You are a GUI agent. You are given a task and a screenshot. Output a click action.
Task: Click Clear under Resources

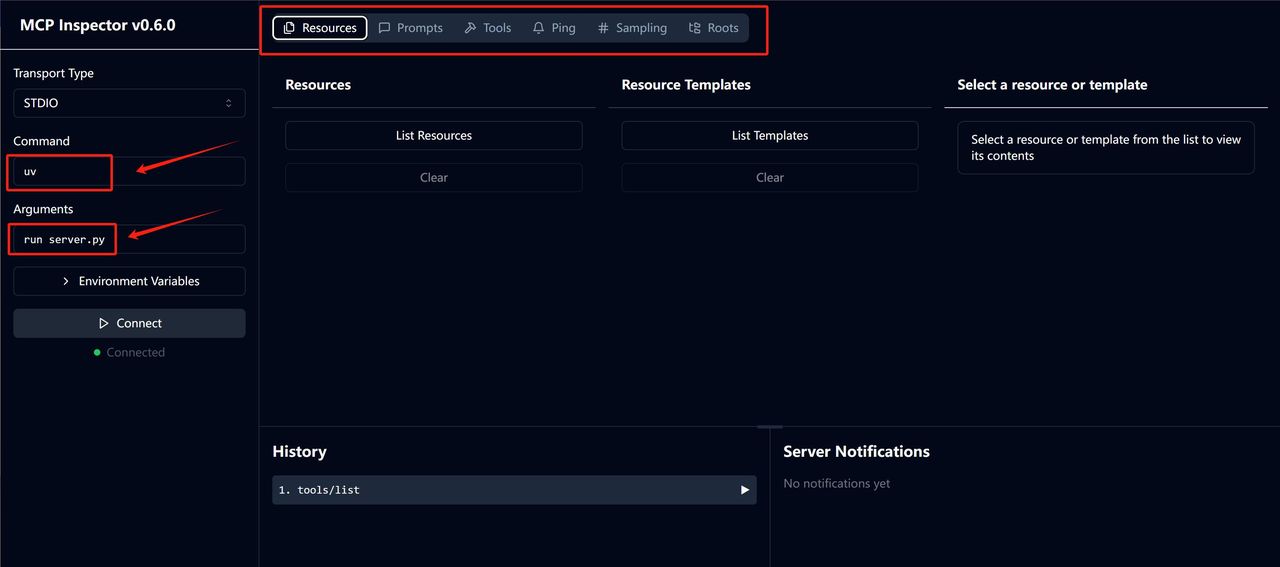433,178
